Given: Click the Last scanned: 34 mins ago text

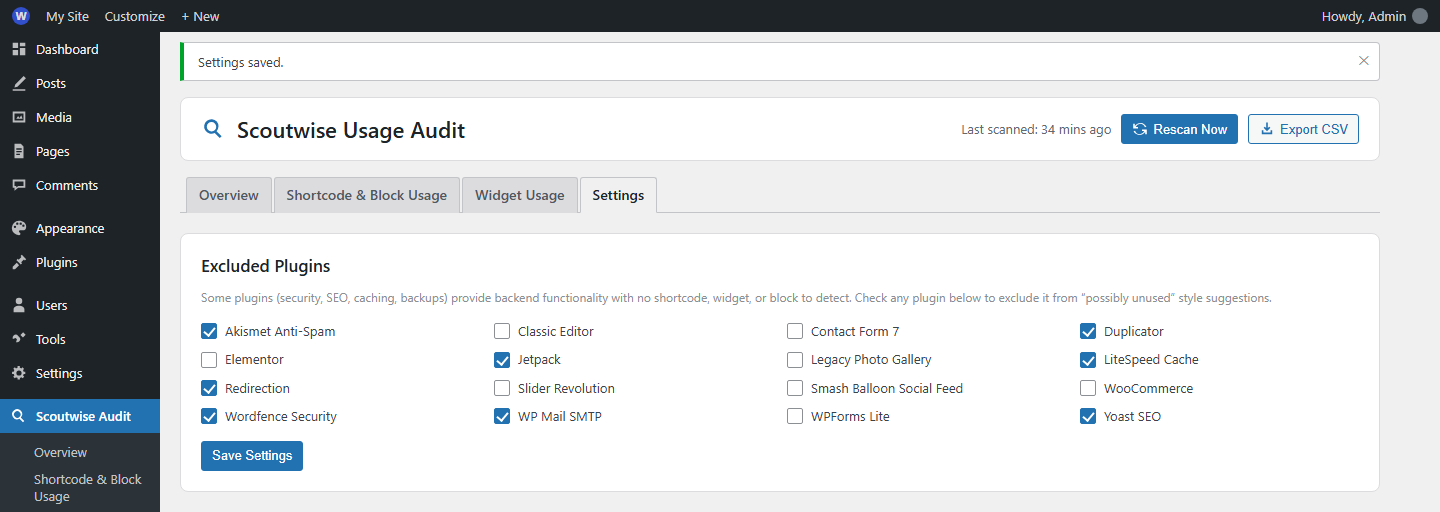Looking at the screenshot, I should tap(1036, 130).
